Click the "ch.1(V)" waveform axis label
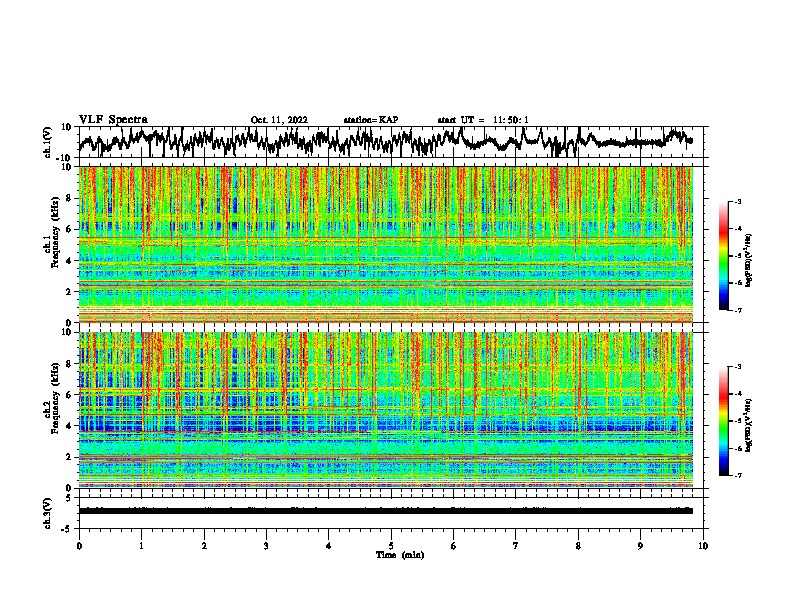Image resolution: width=792 pixels, height=612 pixels. [x=48, y=142]
